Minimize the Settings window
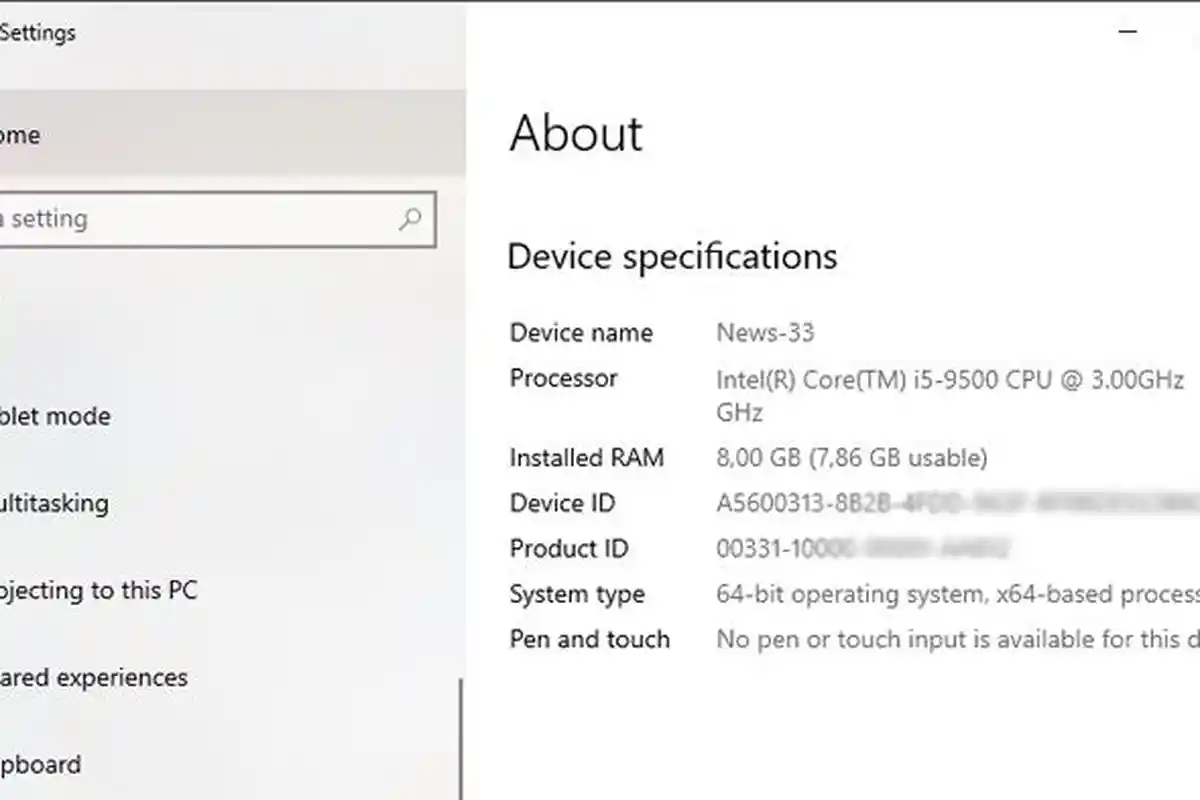This screenshot has height=800, width=1200. coord(1128,31)
